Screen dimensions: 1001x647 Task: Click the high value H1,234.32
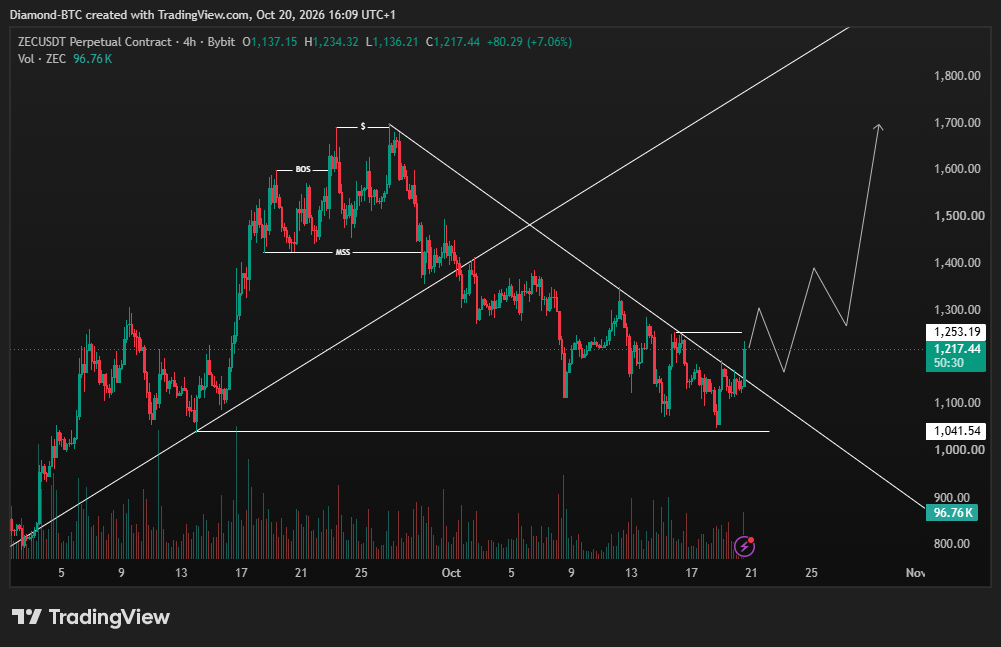pyautogui.click(x=331, y=42)
